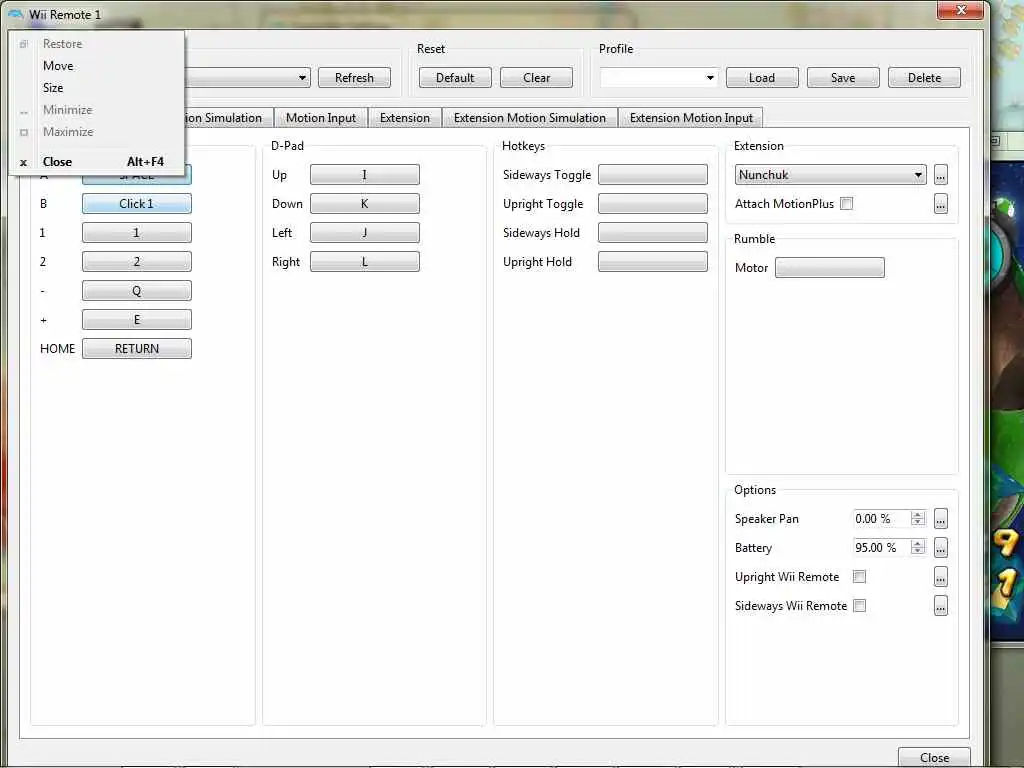
Task: Open Extension Motion Input tab
Action: pos(691,118)
